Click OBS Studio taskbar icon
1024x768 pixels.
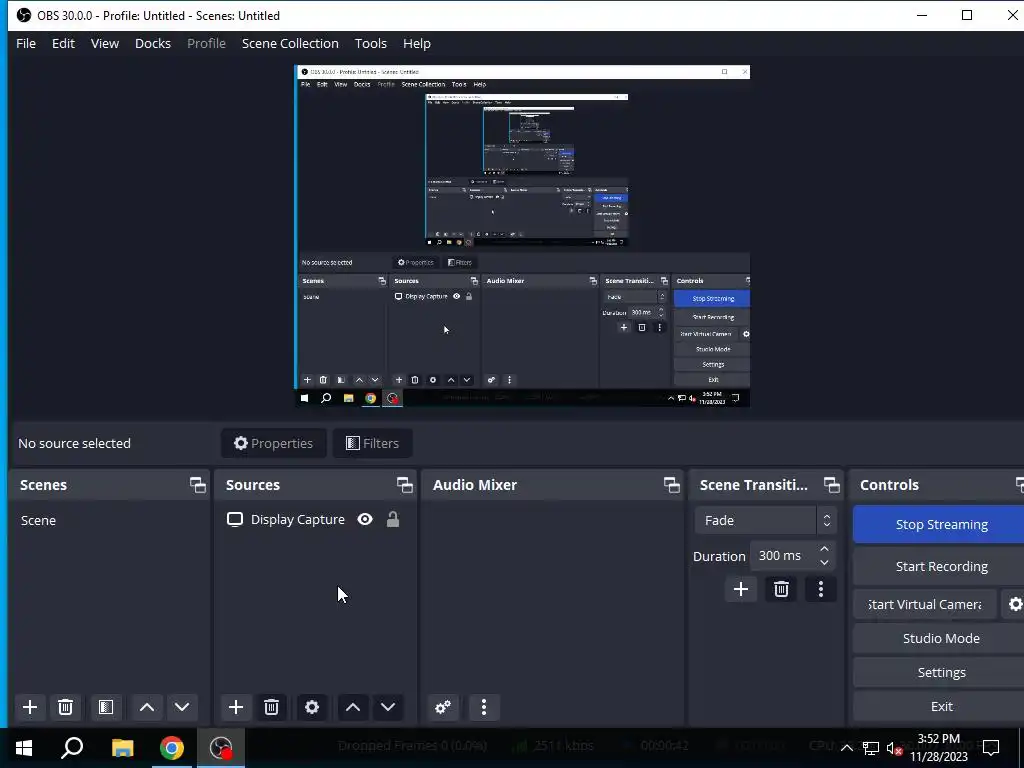pos(221,748)
